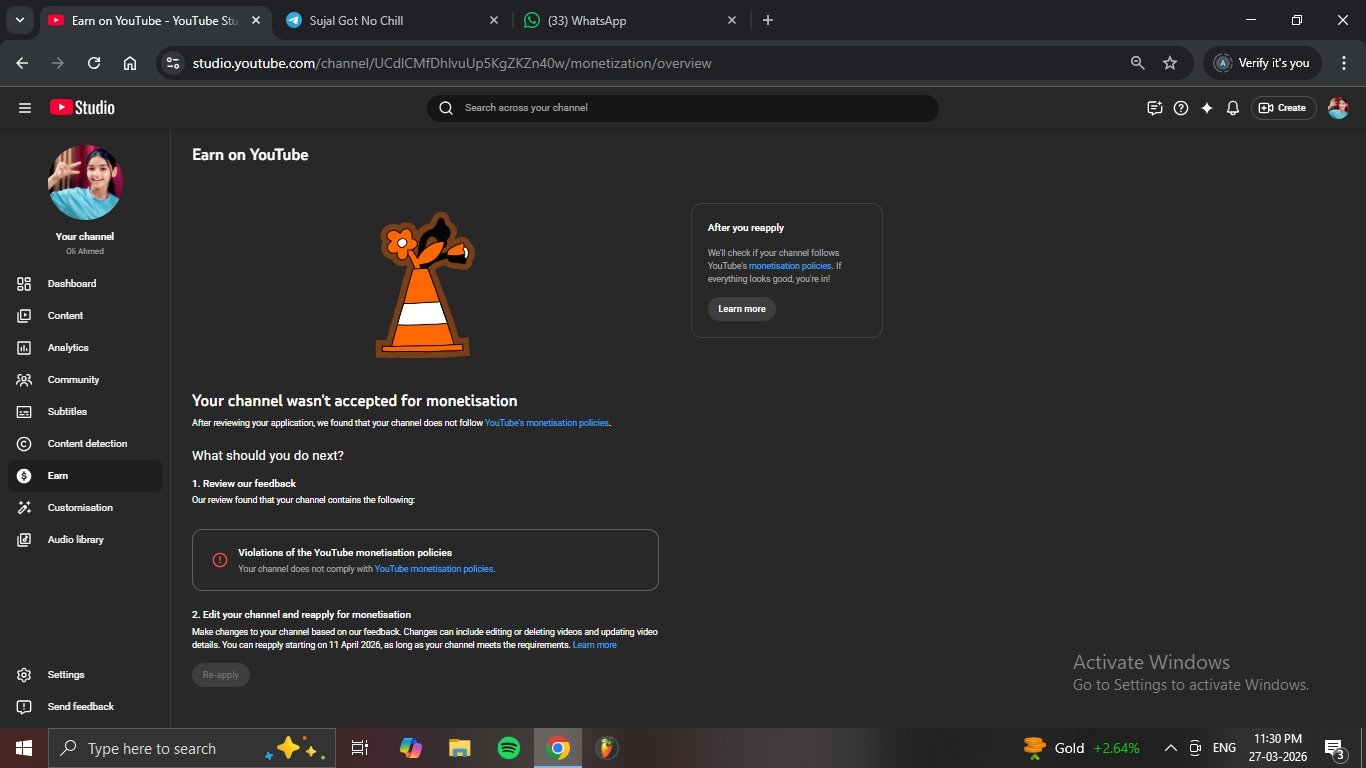Open Chrome's three-dot menu
This screenshot has height=768, width=1366.
[x=1343, y=63]
